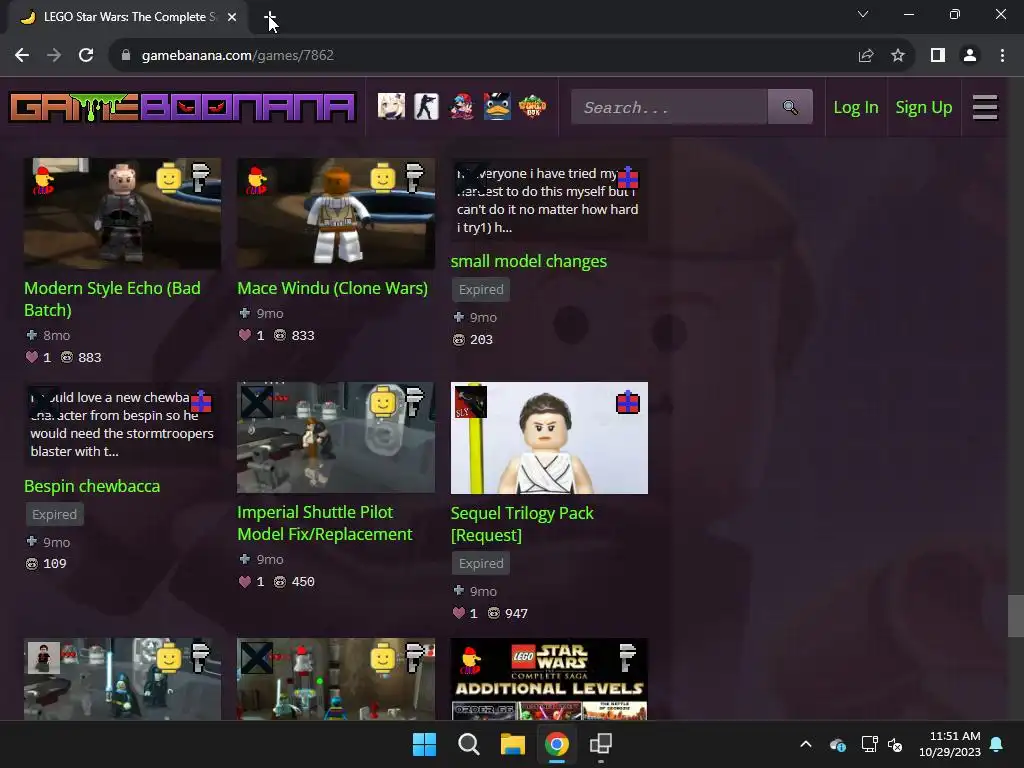
Task: Click the wrench mod icon on Modern Style Echo
Action: point(200,178)
